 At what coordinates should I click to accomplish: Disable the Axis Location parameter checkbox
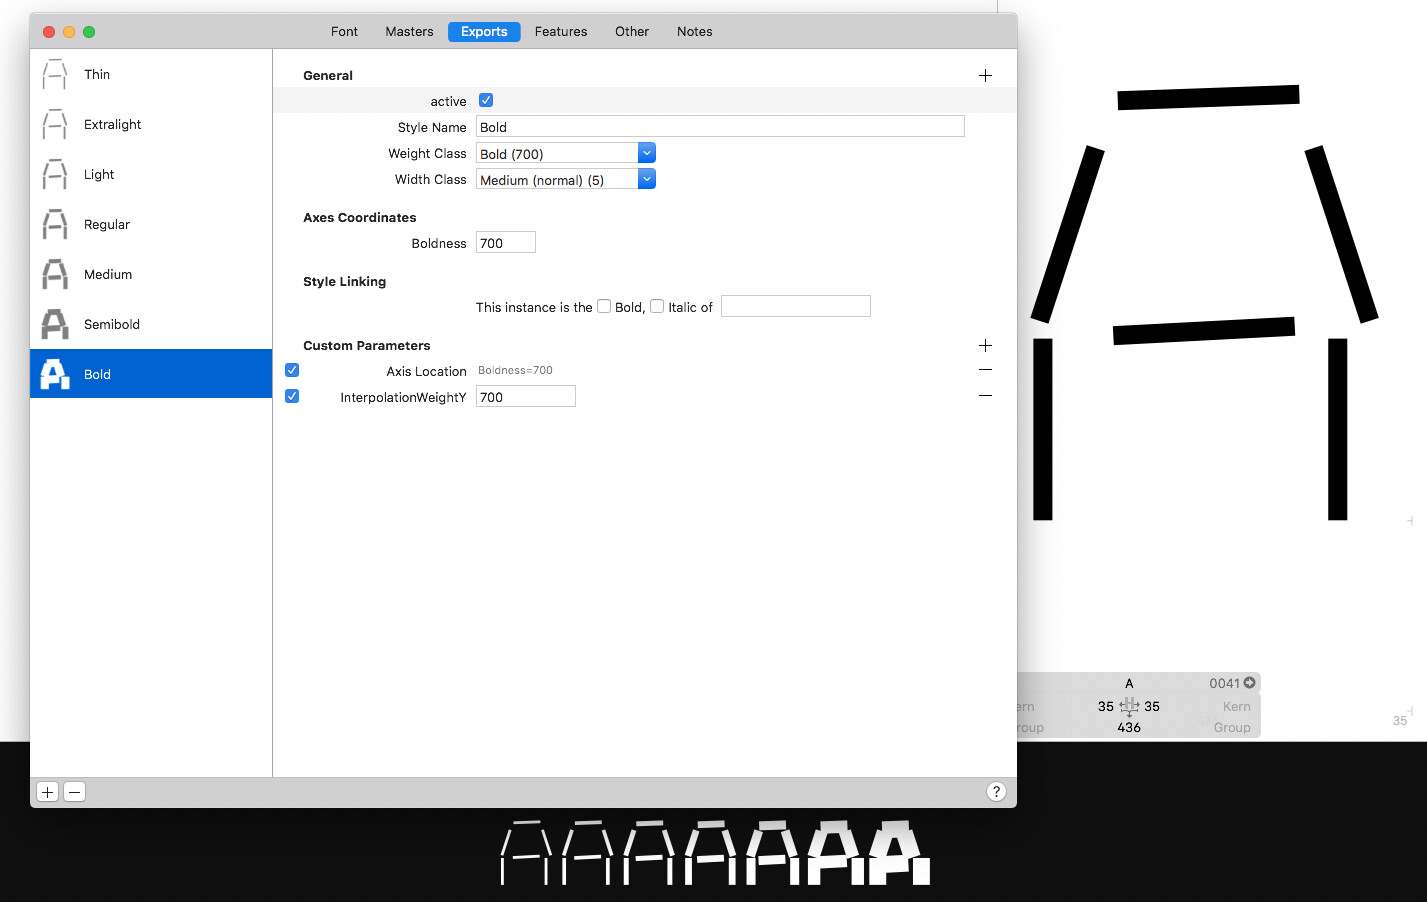coord(292,370)
